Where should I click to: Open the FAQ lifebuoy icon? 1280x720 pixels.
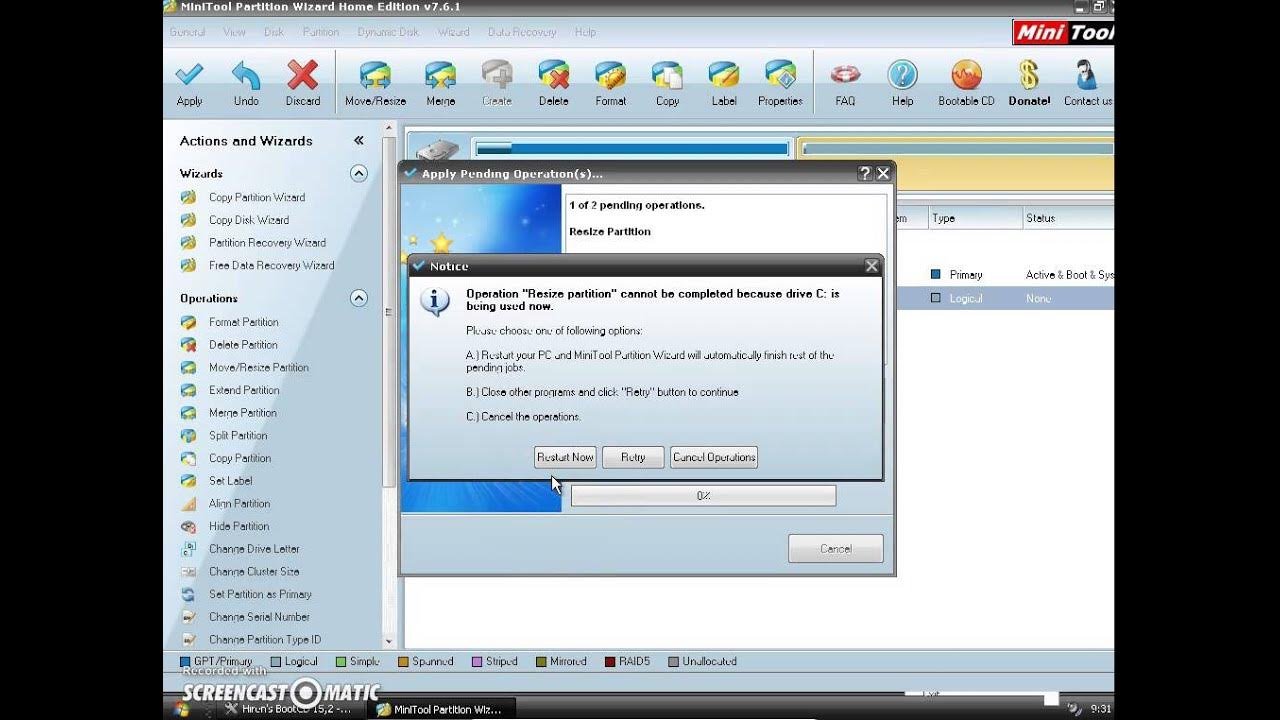[x=845, y=76]
